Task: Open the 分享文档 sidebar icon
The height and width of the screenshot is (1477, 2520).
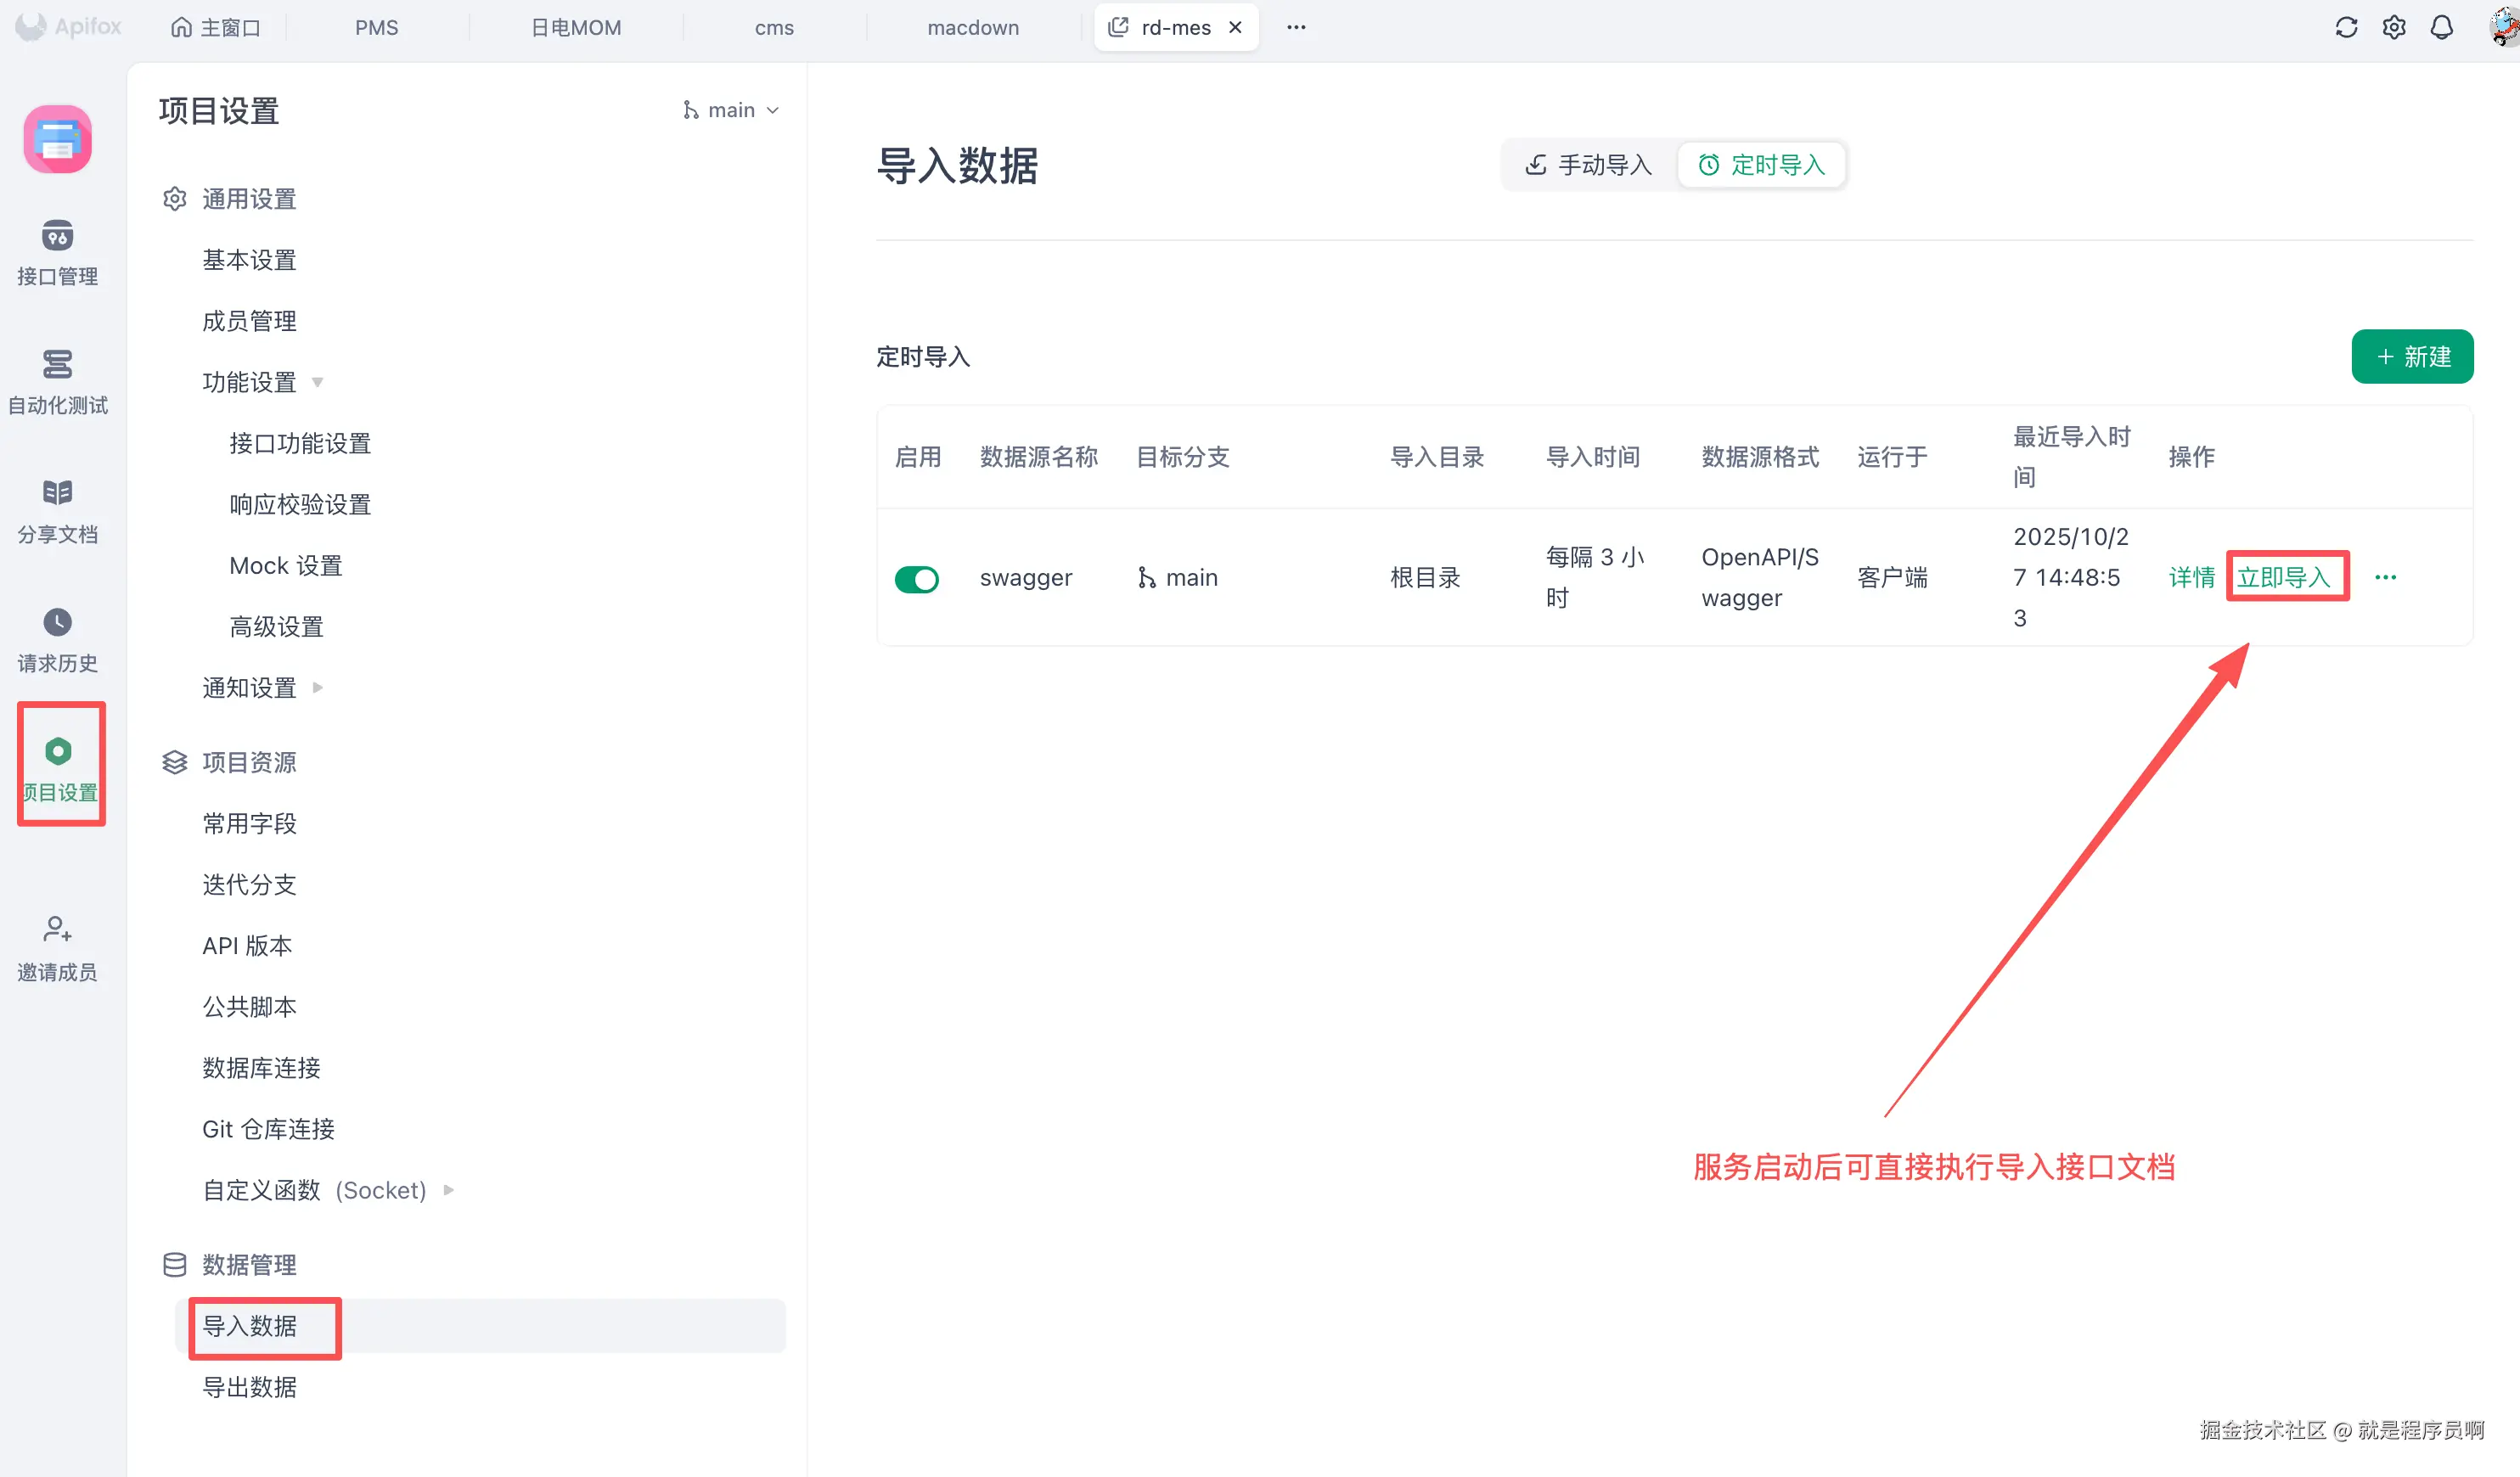Action: 57,493
